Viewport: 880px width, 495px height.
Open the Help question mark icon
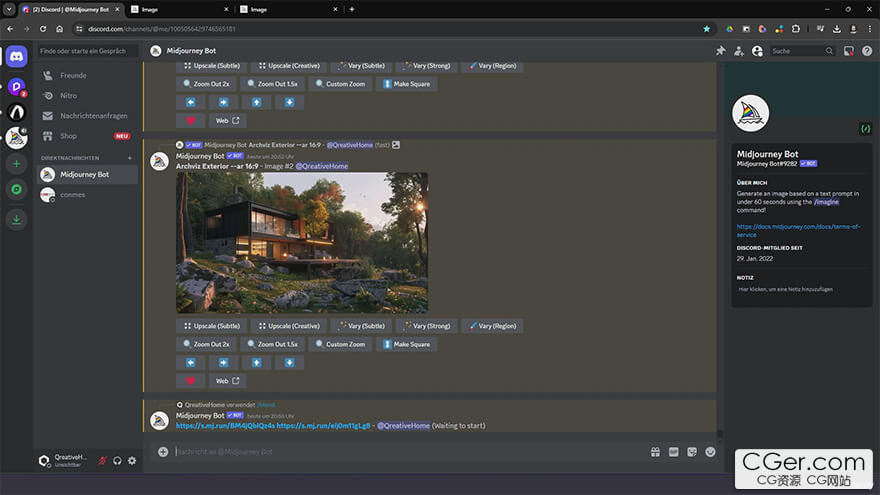pyautogui.click(x=867, y=51)
